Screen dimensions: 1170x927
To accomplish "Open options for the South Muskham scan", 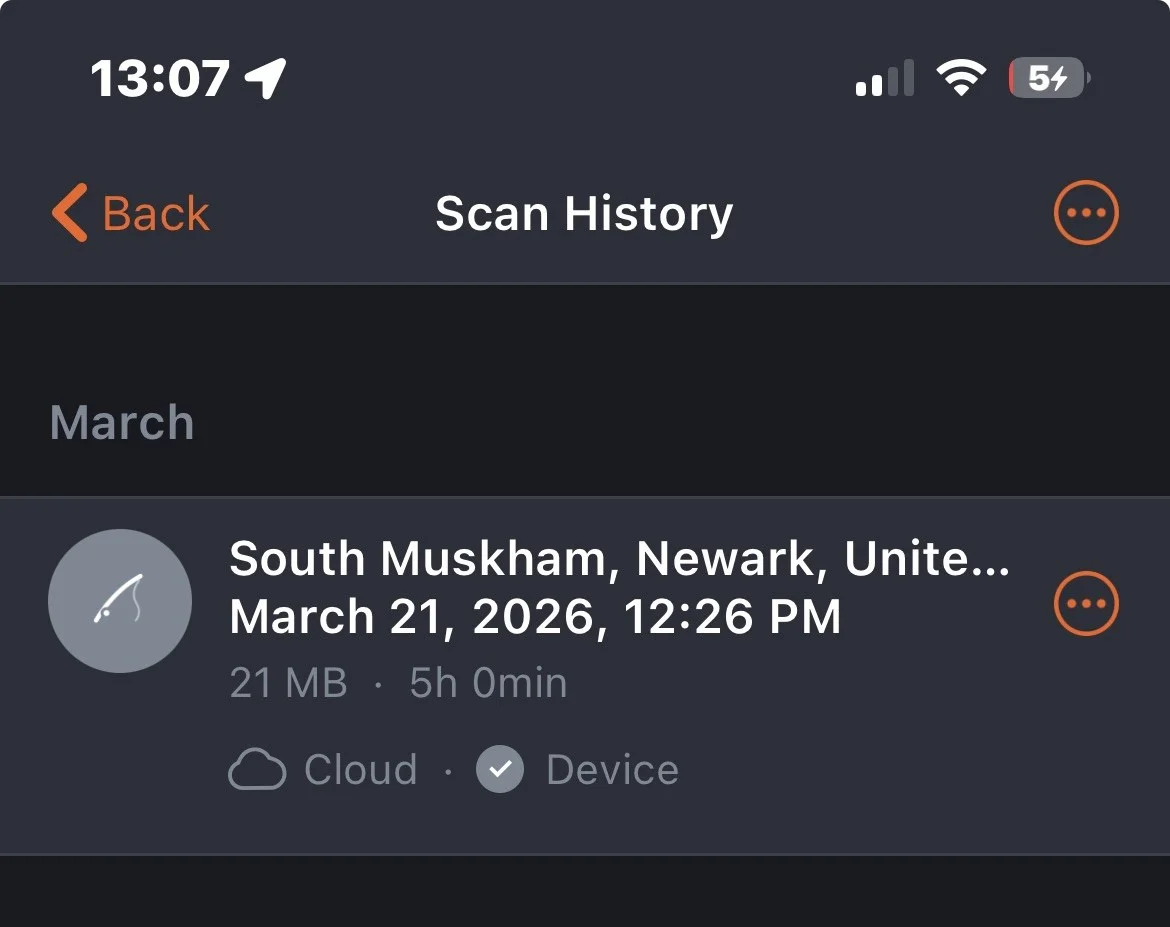I will click(1086, 603).
